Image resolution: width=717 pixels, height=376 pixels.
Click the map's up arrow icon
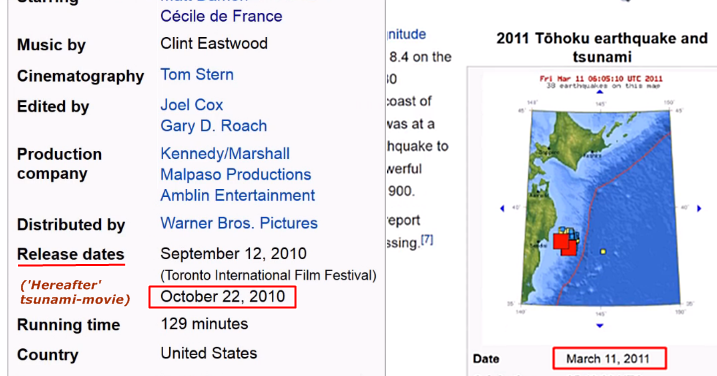pyautogui.click(x=600, y=92)
